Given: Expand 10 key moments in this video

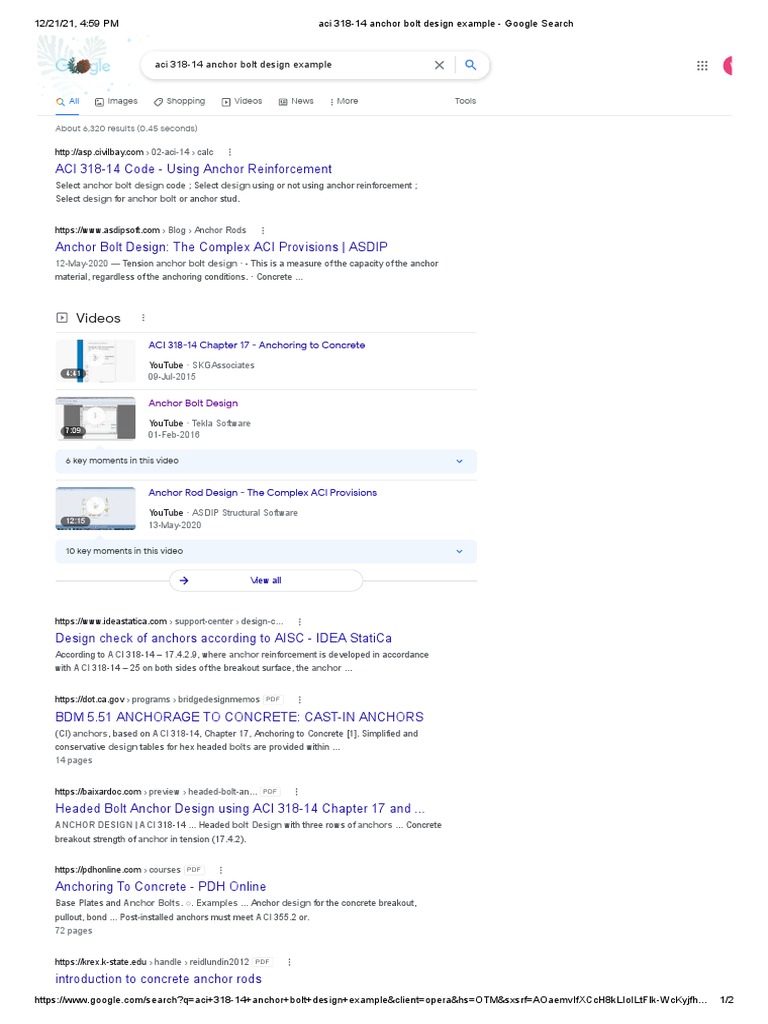Looking at the screenshot, I should tap(266, 551).
